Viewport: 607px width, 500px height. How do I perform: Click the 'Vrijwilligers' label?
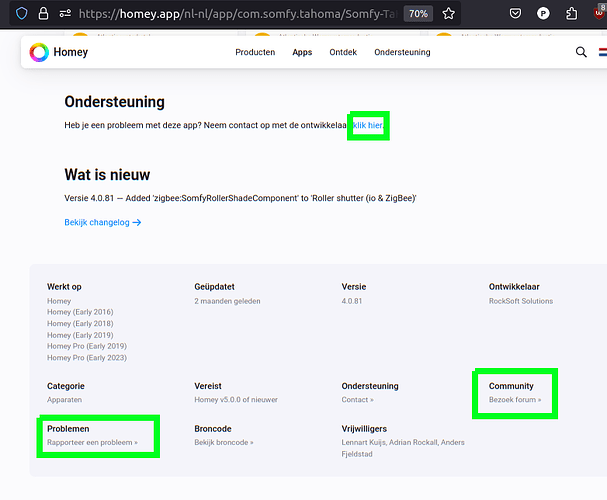[x=364, y=429]
